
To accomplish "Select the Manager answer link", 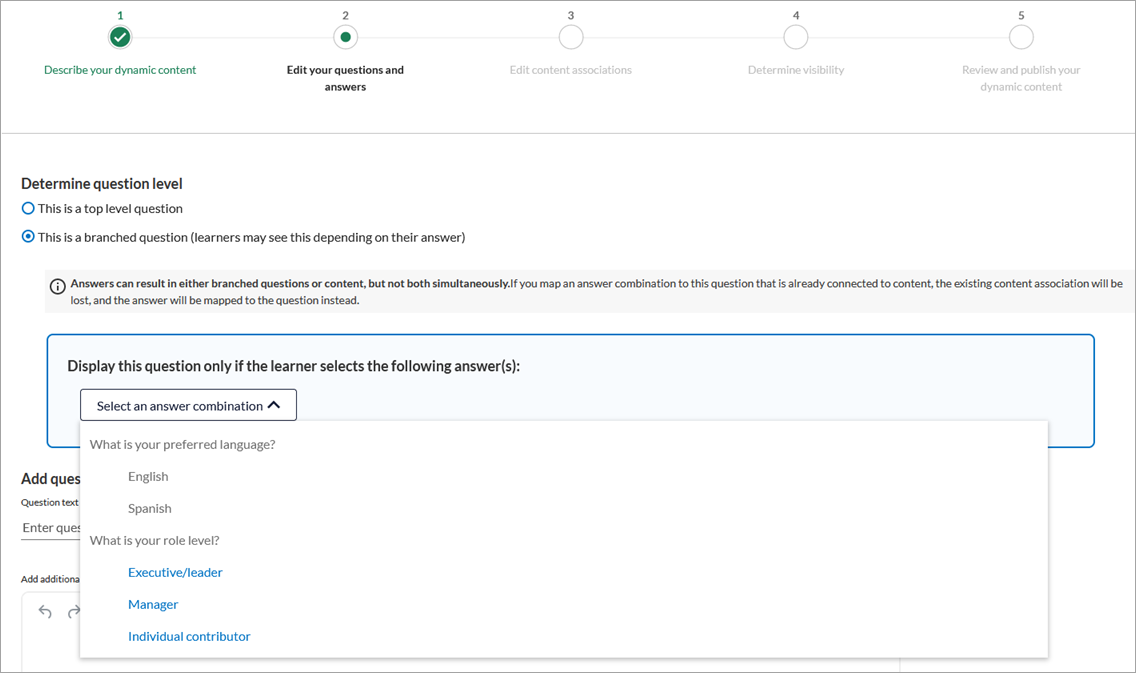I will coord(153,604).
